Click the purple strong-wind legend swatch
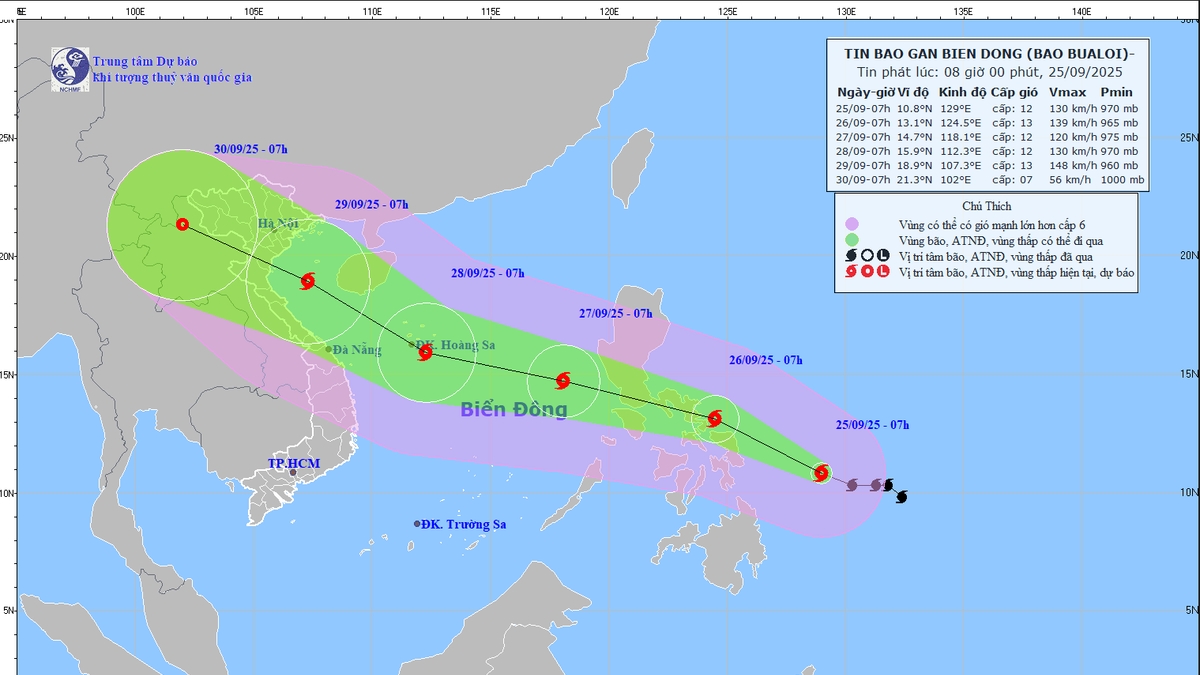The image size is (1200, 675). (x=852, y=224)
